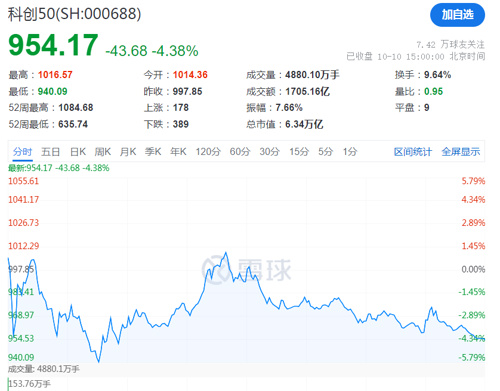Switch to the 五日 tab
The image size is (500, 391).
[50, 152]
